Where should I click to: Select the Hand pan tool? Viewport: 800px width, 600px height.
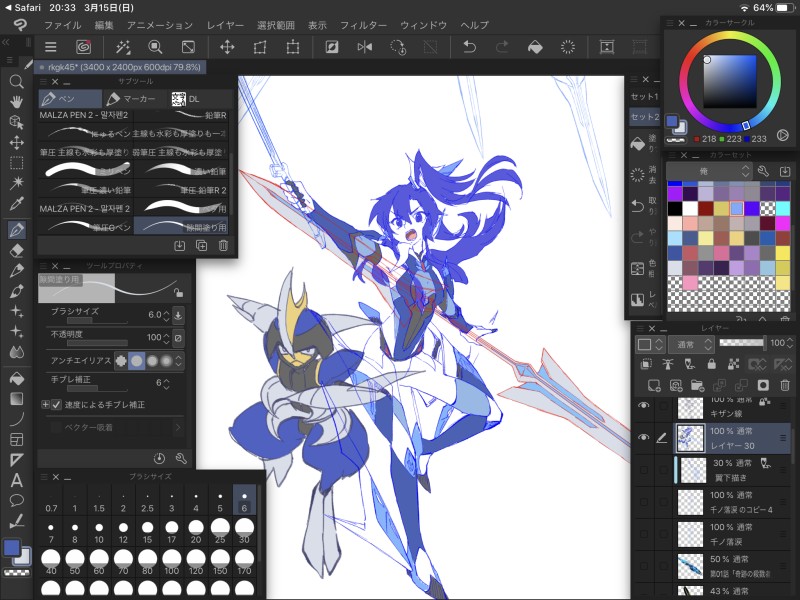(16, 102)
